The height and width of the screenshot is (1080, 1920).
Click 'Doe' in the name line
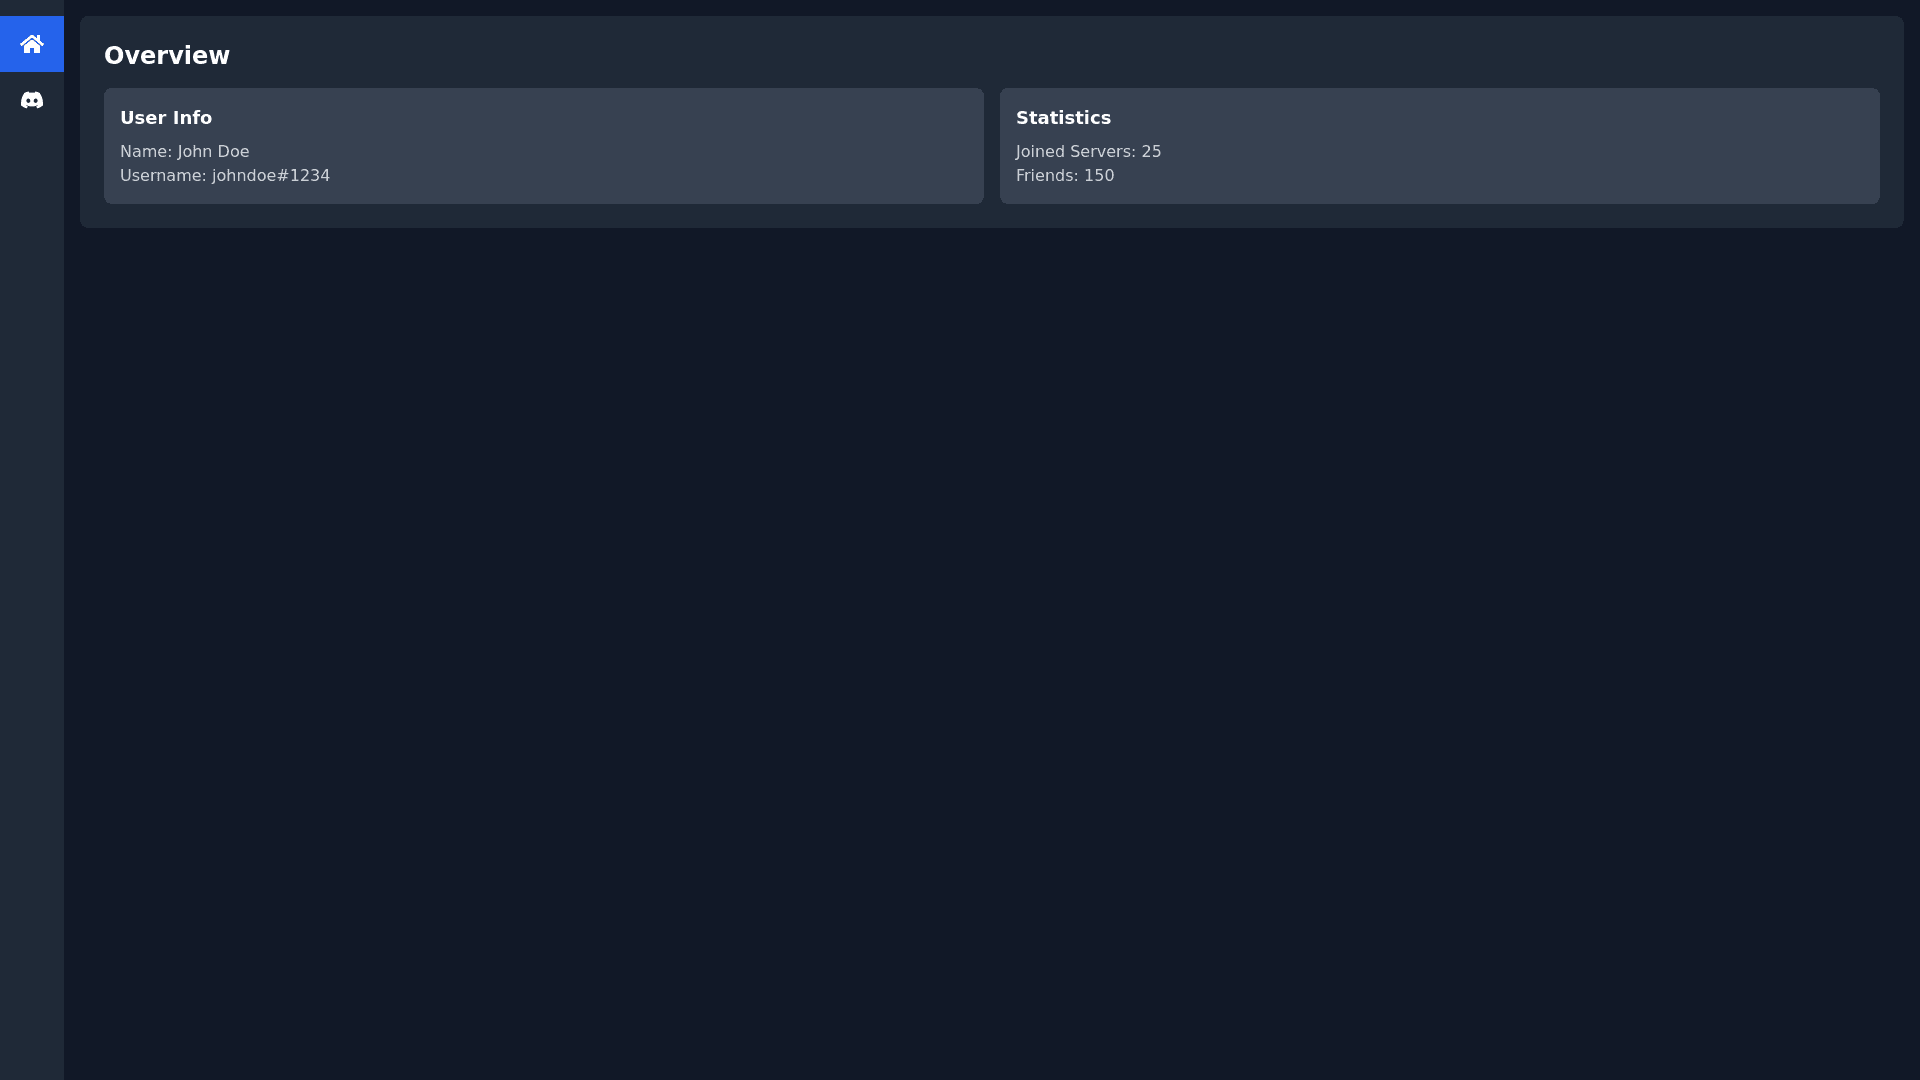[x=232, y=152]
